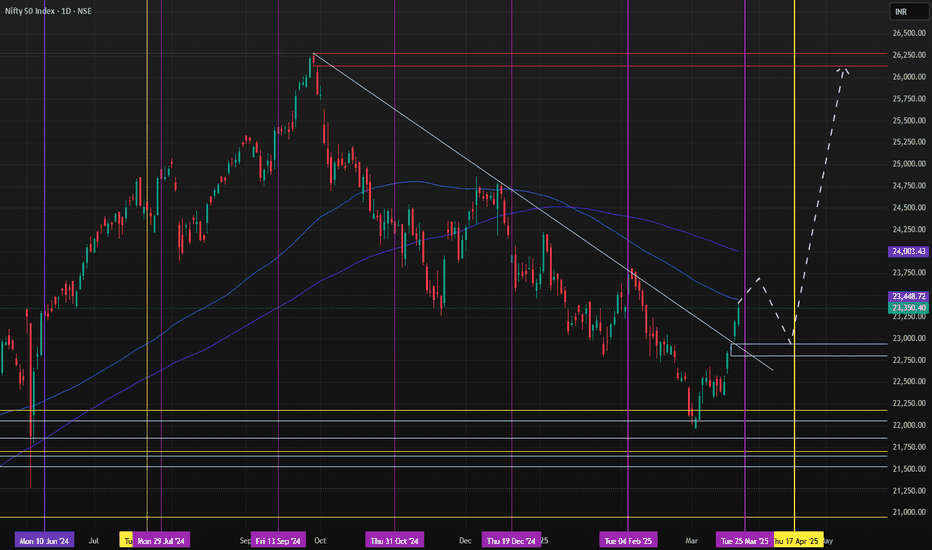Select the Thu 31 Oct '24 date label

click(395, 540)
